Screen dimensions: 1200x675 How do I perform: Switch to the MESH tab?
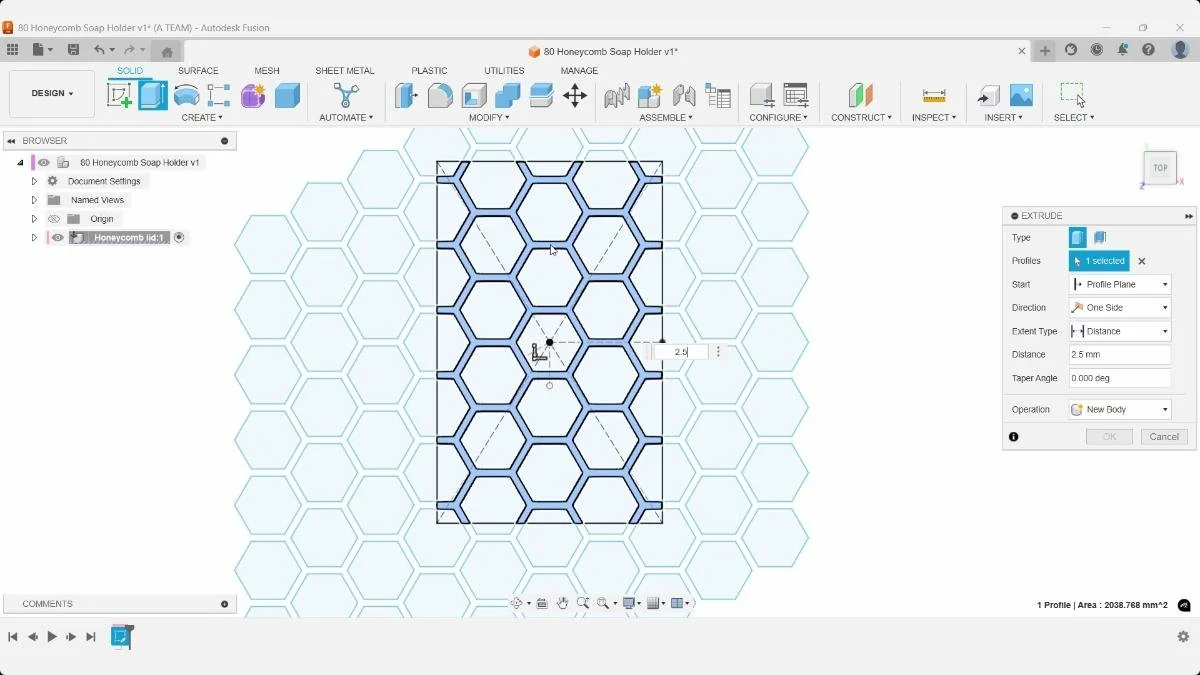(267, 71)
